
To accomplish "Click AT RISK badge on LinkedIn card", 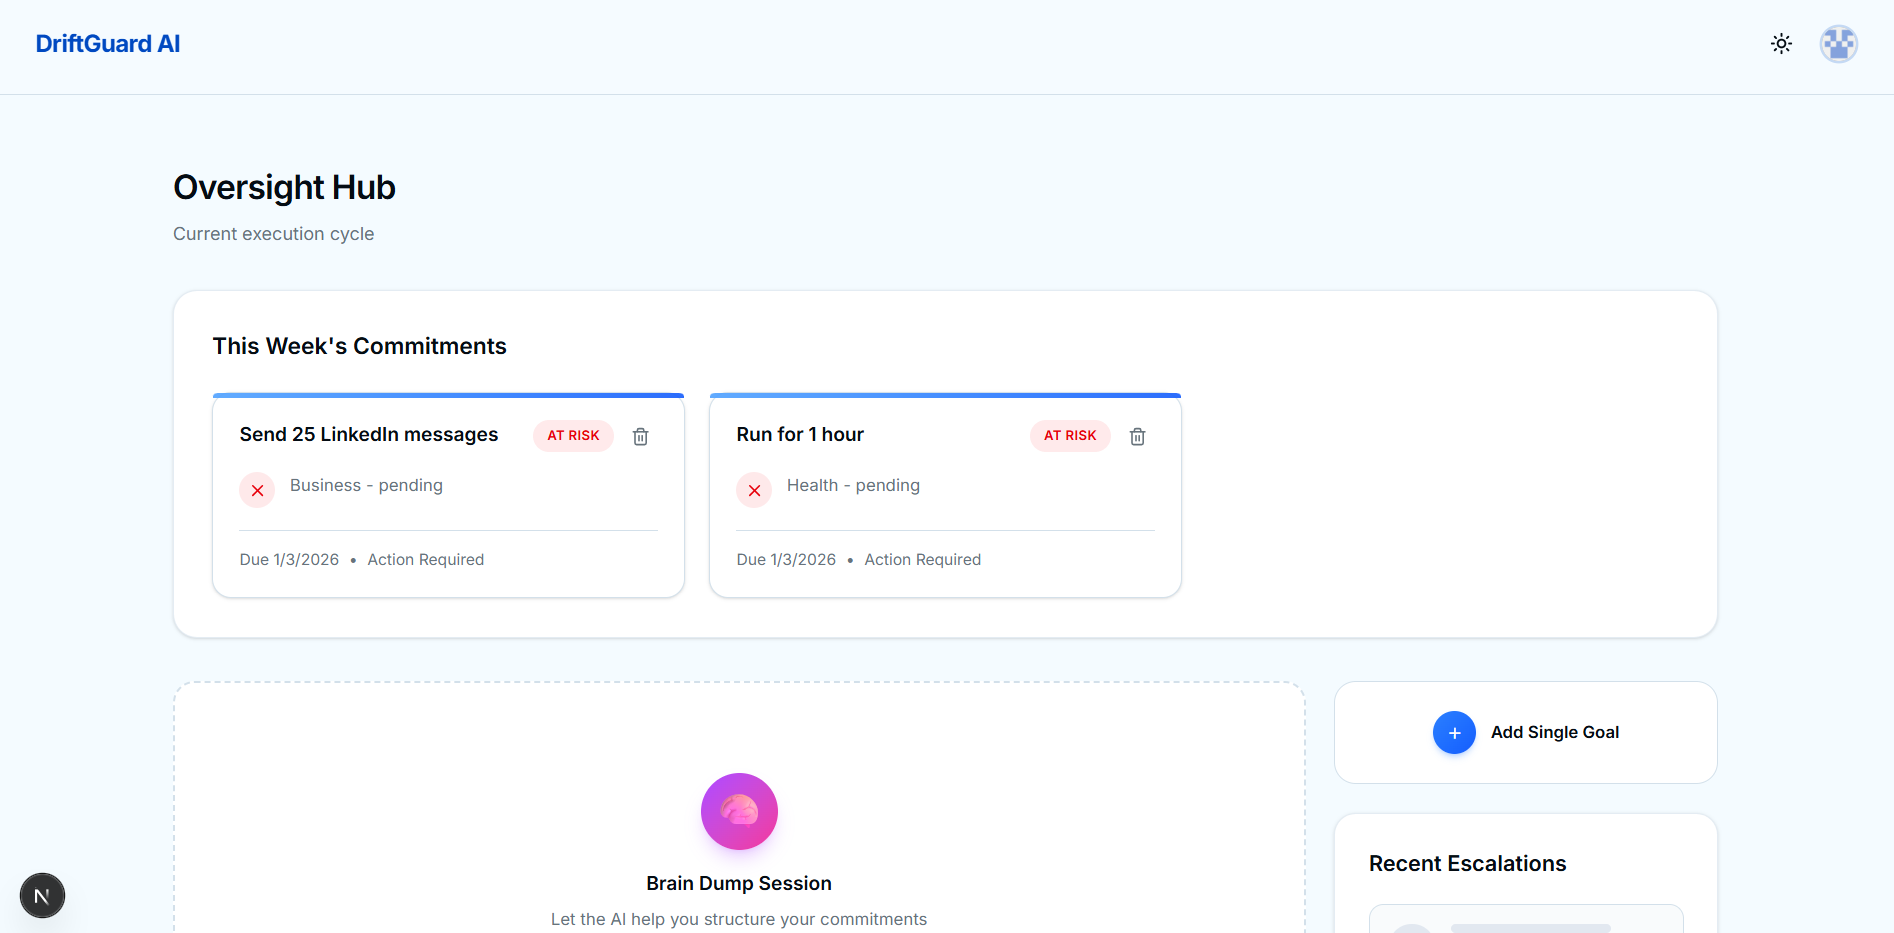I will pos(573,436).
